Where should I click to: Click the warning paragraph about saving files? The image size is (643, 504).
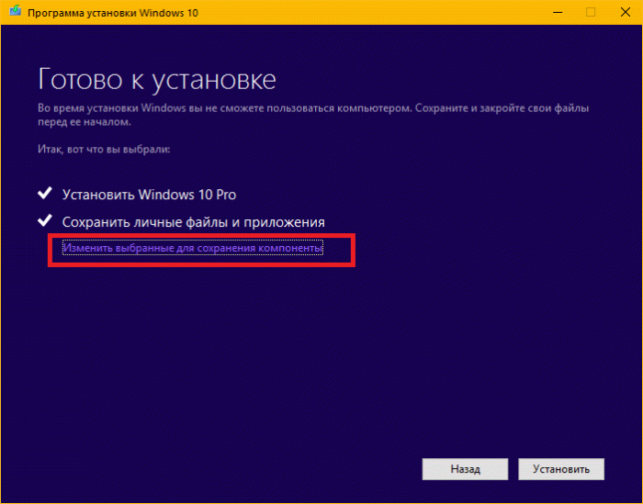[x=313, y=115]
